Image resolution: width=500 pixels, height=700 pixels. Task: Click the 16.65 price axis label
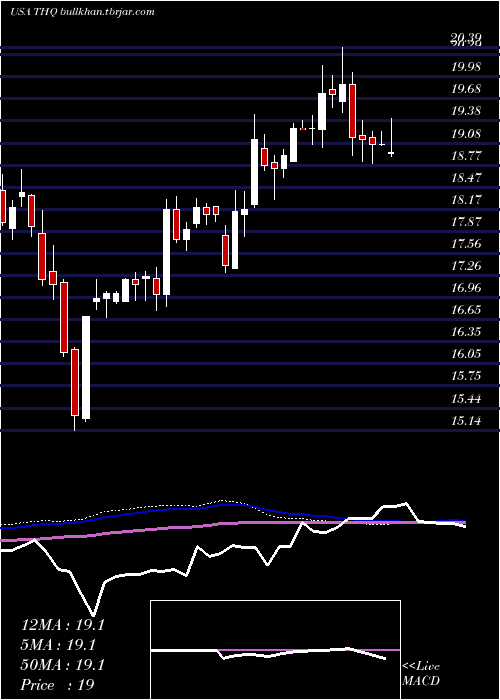466,310
